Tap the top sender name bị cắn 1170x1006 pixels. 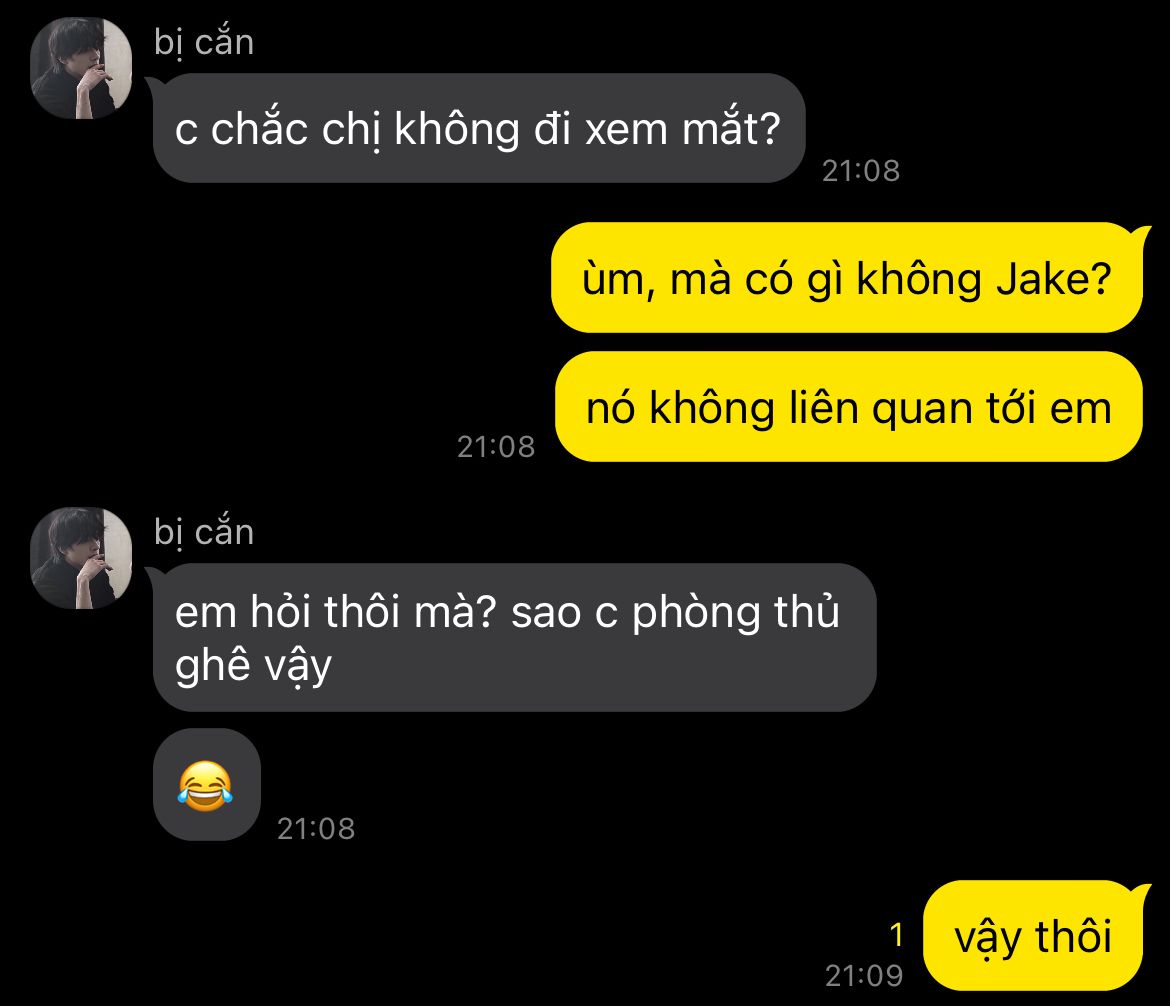204,43
